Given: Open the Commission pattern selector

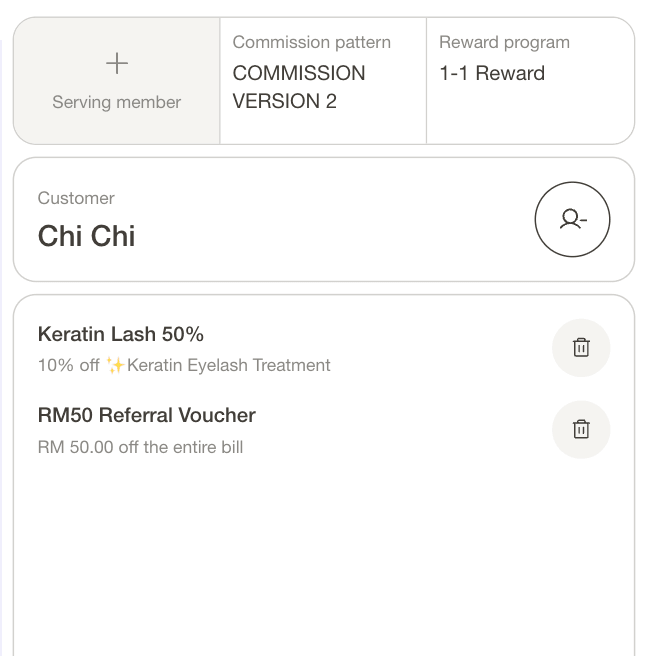Looking at the screenshot, I should (x=323, y=81).
